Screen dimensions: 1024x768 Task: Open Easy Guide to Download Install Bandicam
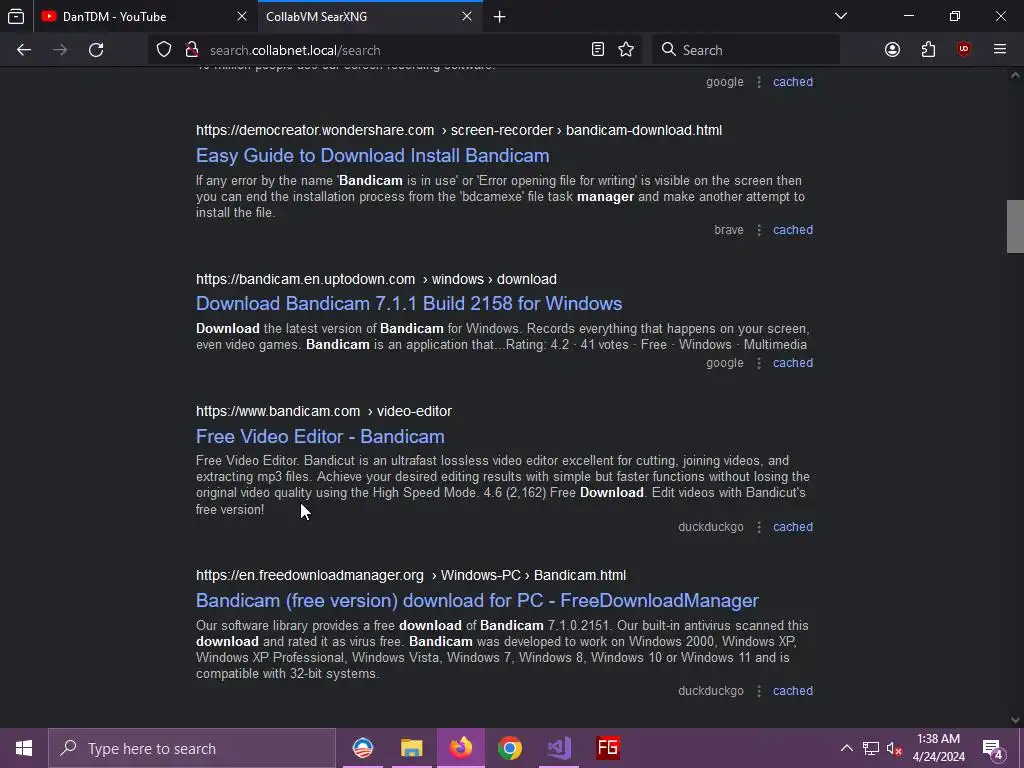coord(372,155)
